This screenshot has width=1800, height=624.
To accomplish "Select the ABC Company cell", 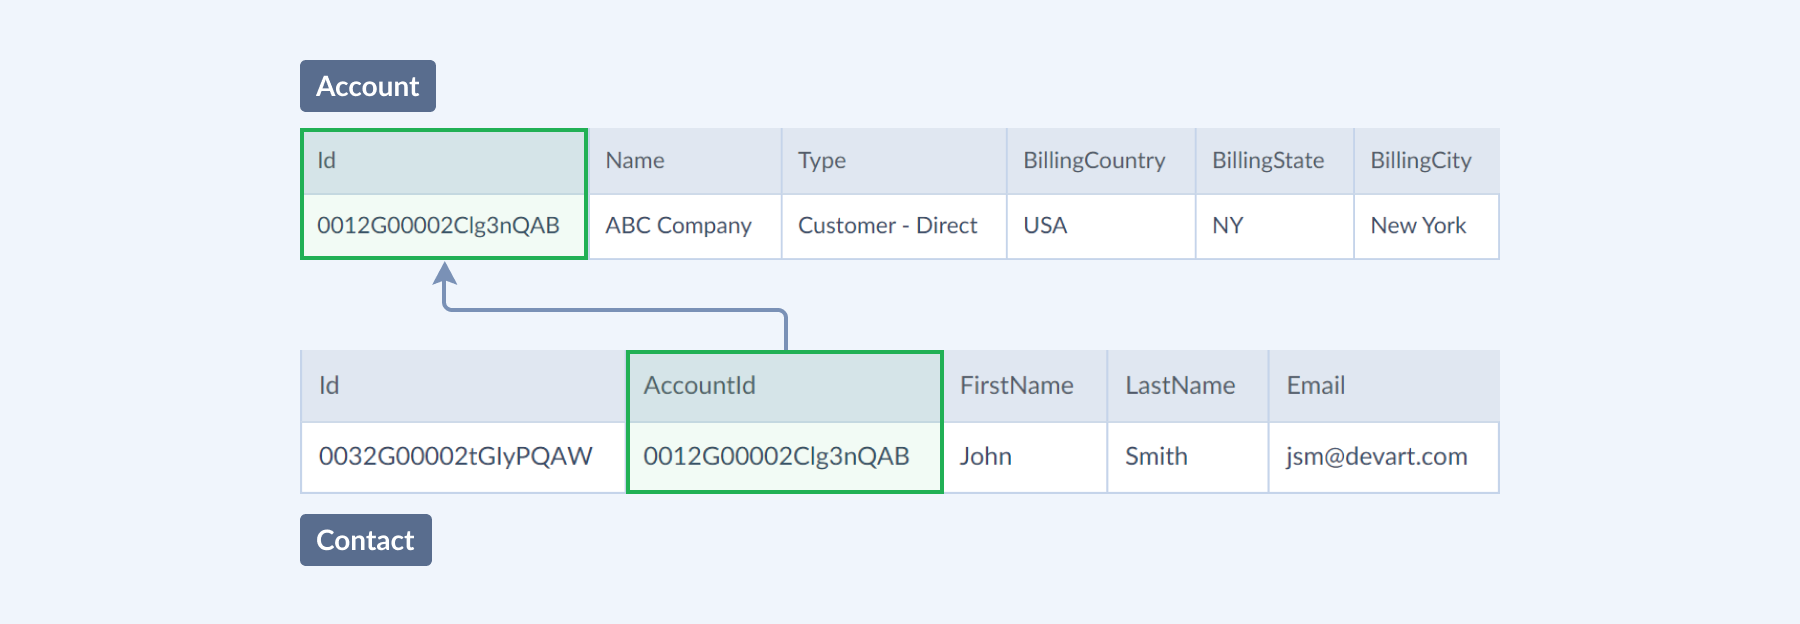I will 685,226.
